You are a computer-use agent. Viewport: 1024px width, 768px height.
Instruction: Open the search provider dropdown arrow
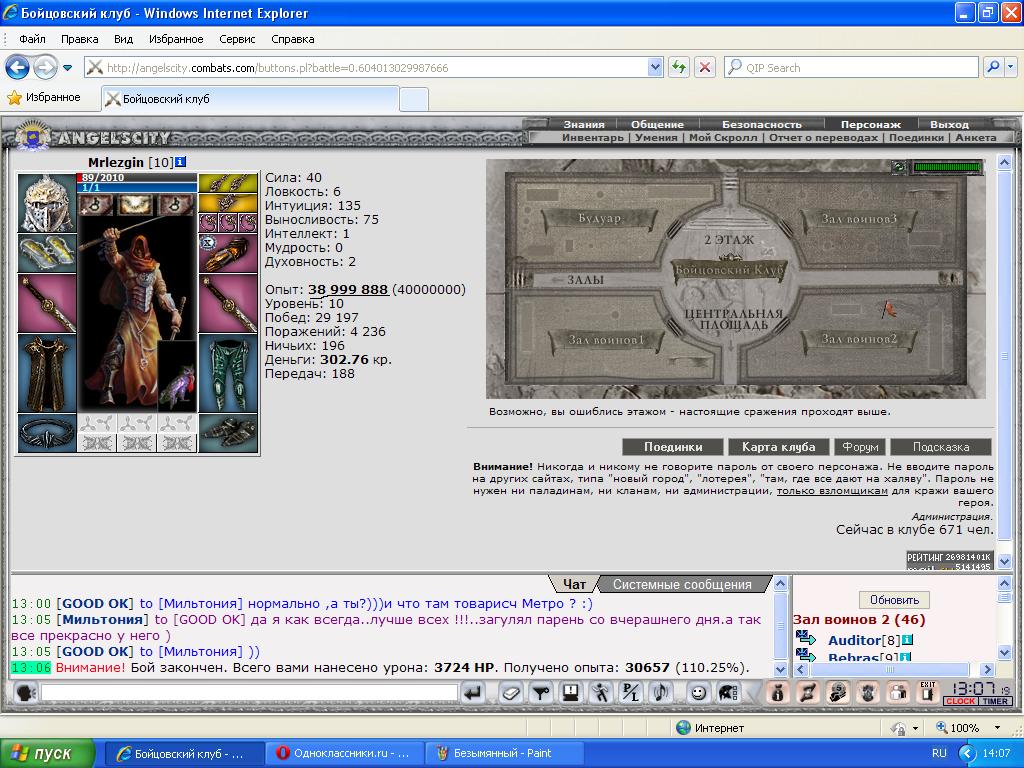pos(1011,67)
